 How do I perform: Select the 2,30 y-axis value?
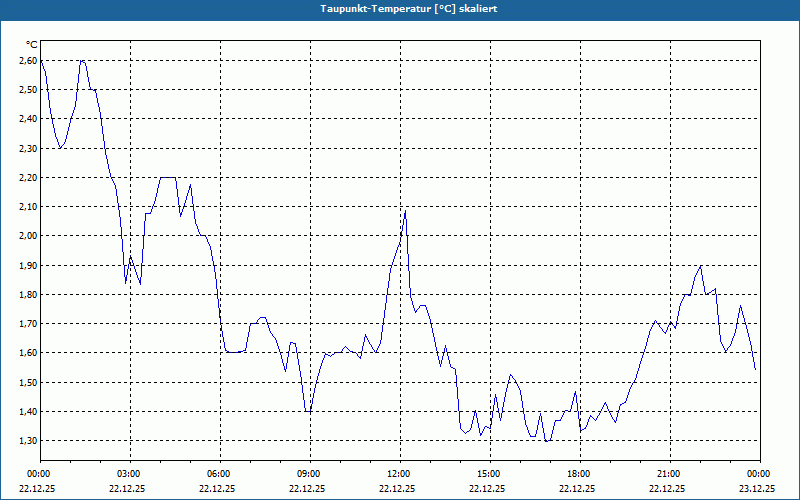coord(28,148)
